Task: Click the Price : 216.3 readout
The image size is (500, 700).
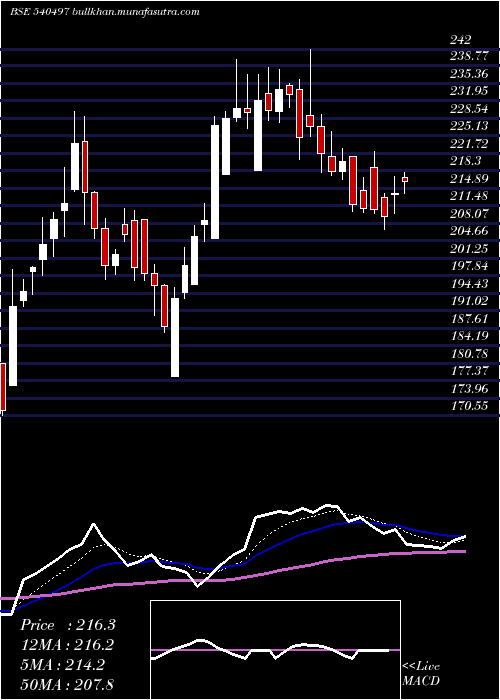Action: click(x=68, y=625)
